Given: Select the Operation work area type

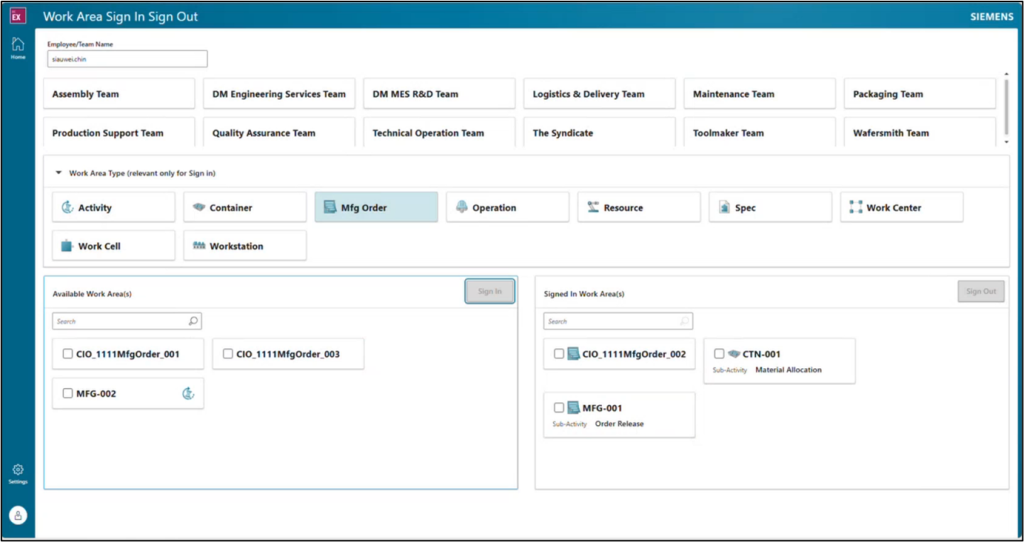Looking at the screenshot, I should point(507,207).
